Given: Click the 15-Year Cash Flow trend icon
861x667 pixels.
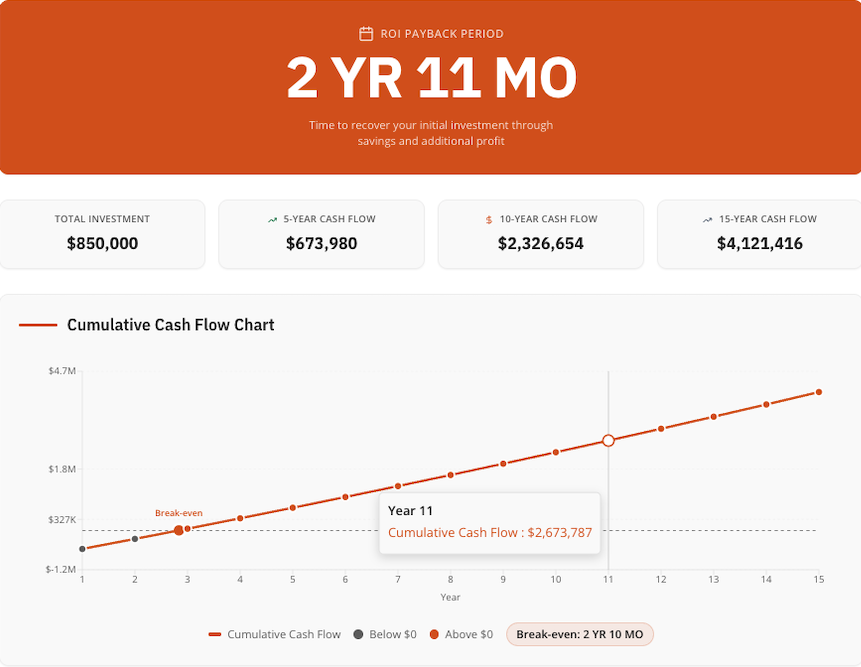Looking at the screenshot, I should tap(707, 219).
